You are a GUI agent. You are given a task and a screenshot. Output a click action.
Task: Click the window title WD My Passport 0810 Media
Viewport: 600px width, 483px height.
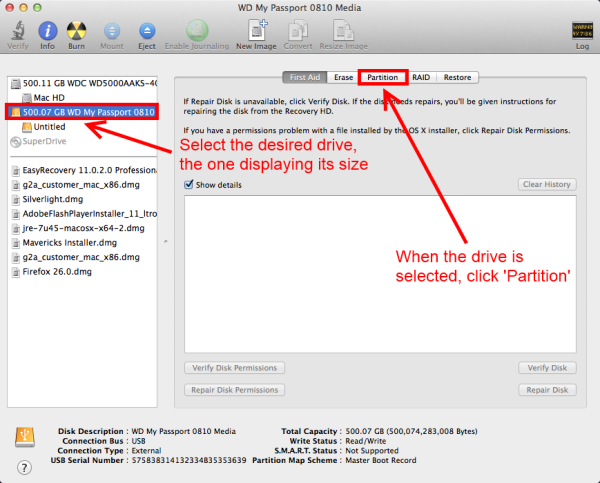299,8
